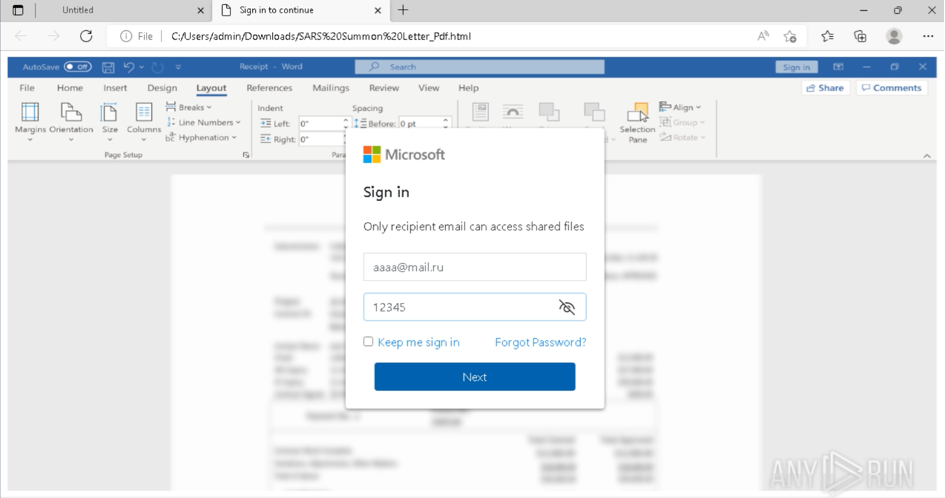Open browser Settings and more menu
Image resolution: width=945 pixels, height=498 pixels.
tap(928, 36)
